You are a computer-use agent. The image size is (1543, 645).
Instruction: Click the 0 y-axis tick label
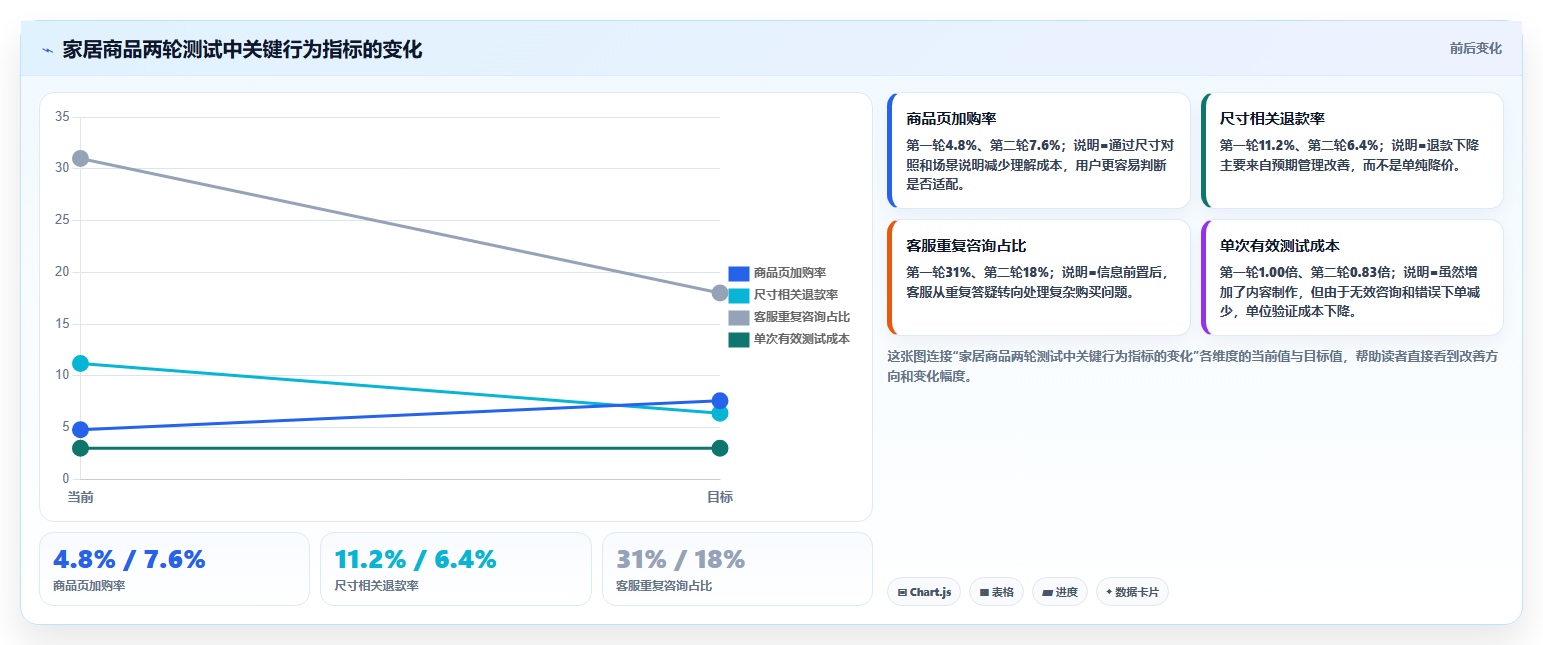coord(66,479)
